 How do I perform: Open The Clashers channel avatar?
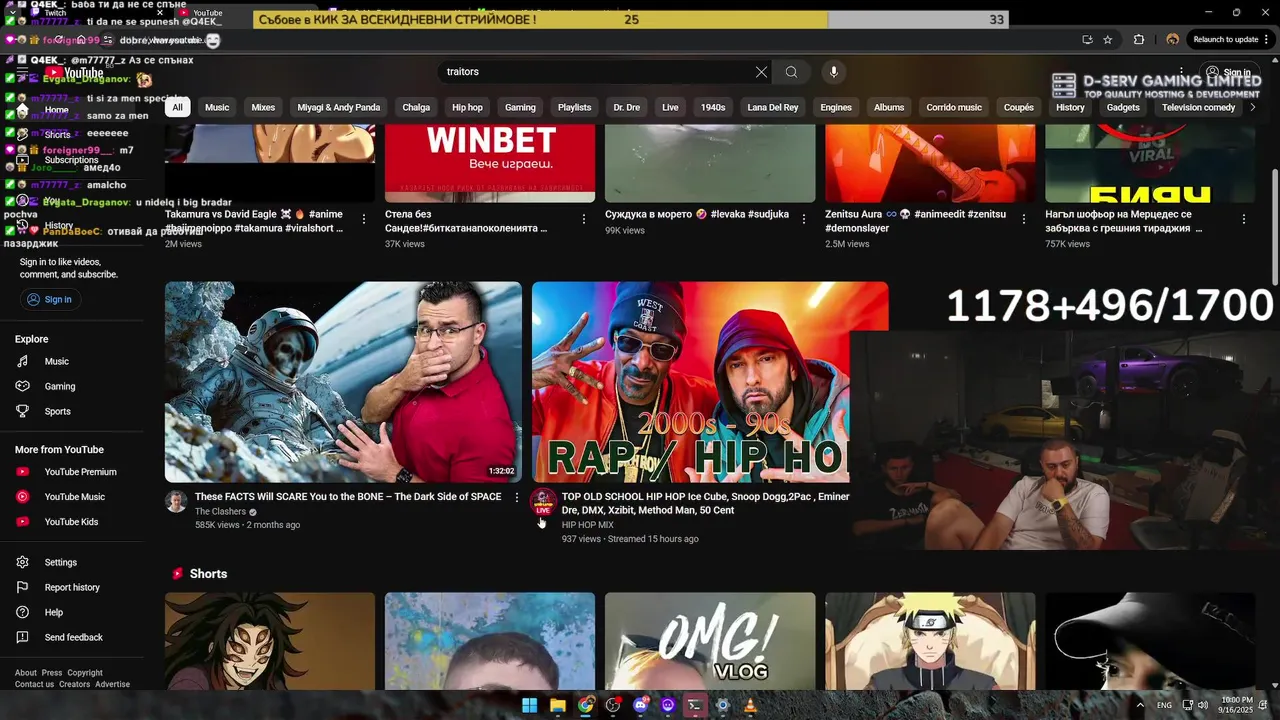pyautogui.click(x=176, y=502)
